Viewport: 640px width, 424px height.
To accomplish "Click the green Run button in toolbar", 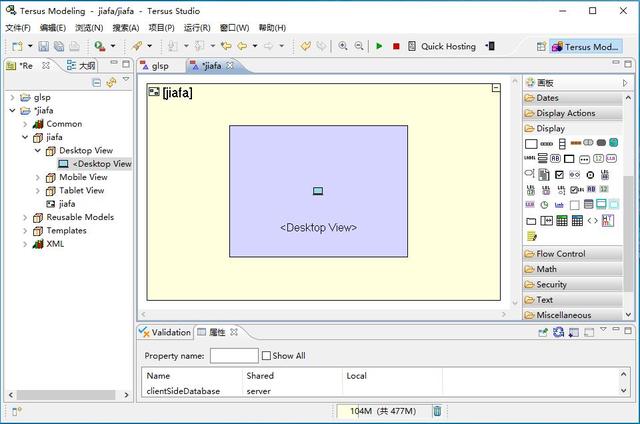I will pyautogui.click(x=379, y=46).
